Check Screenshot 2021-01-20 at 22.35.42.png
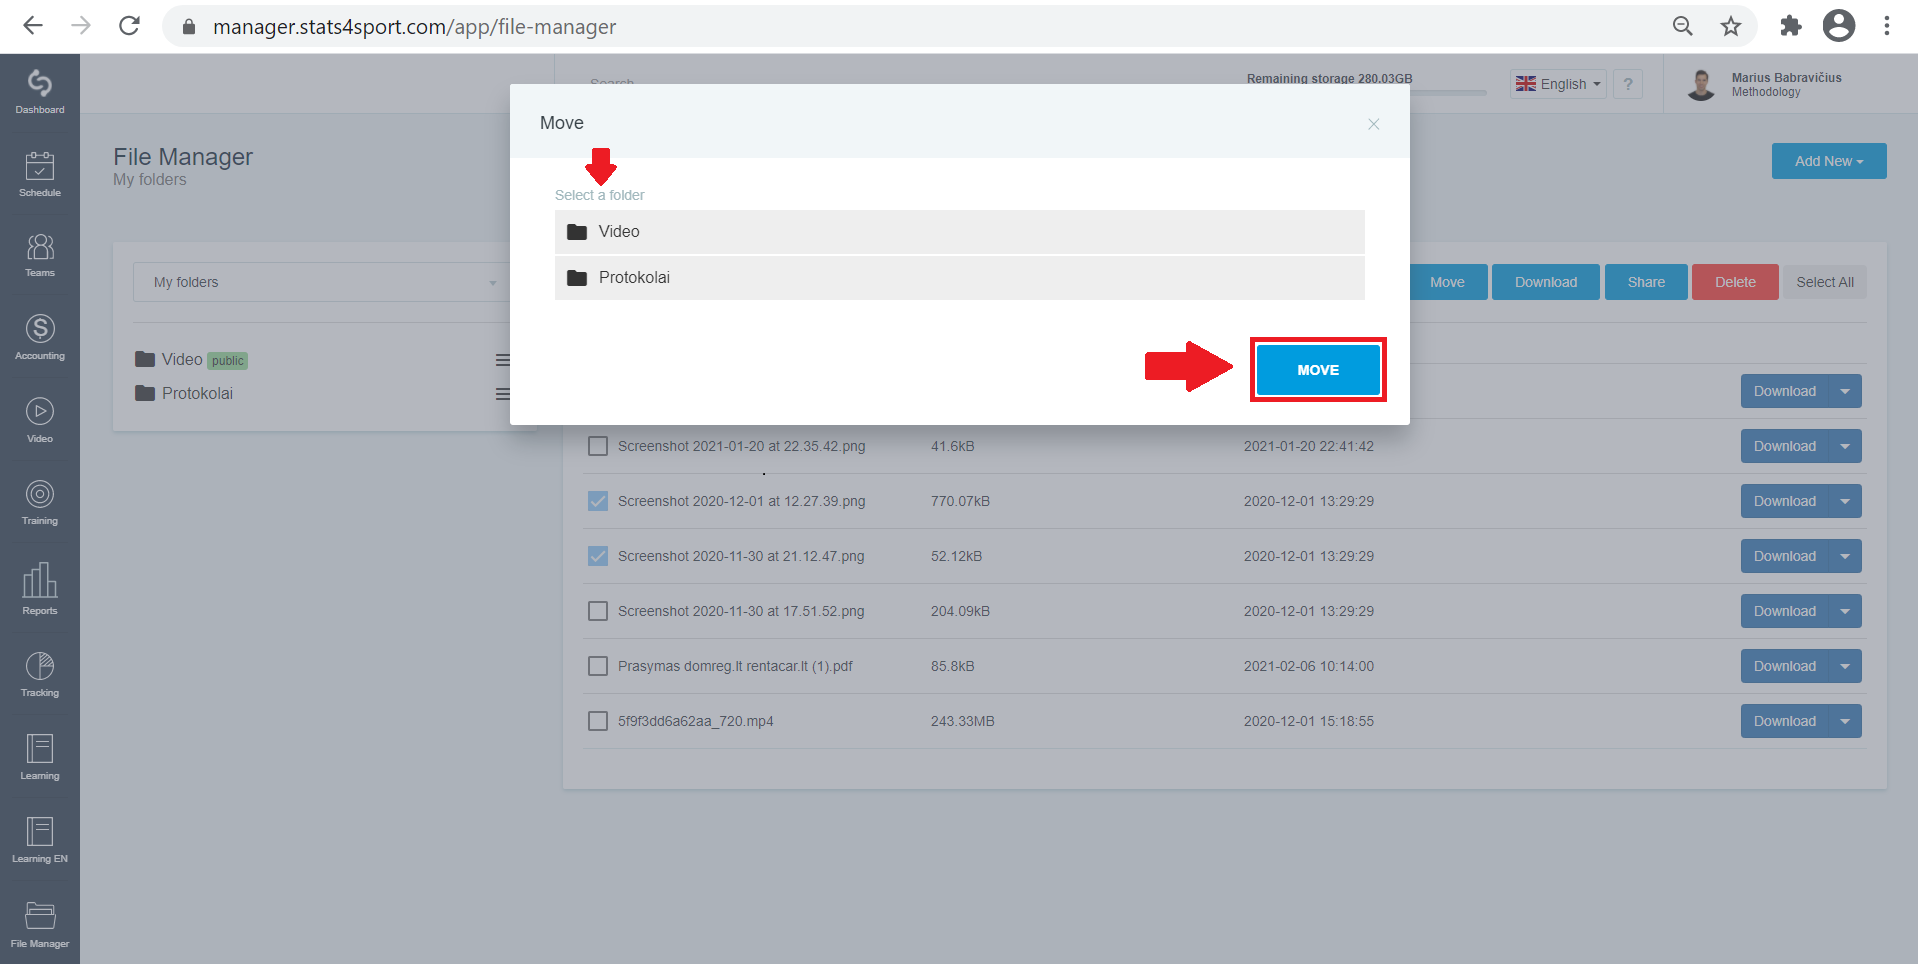Screen dimensions: 1918x964 [598, 446]
